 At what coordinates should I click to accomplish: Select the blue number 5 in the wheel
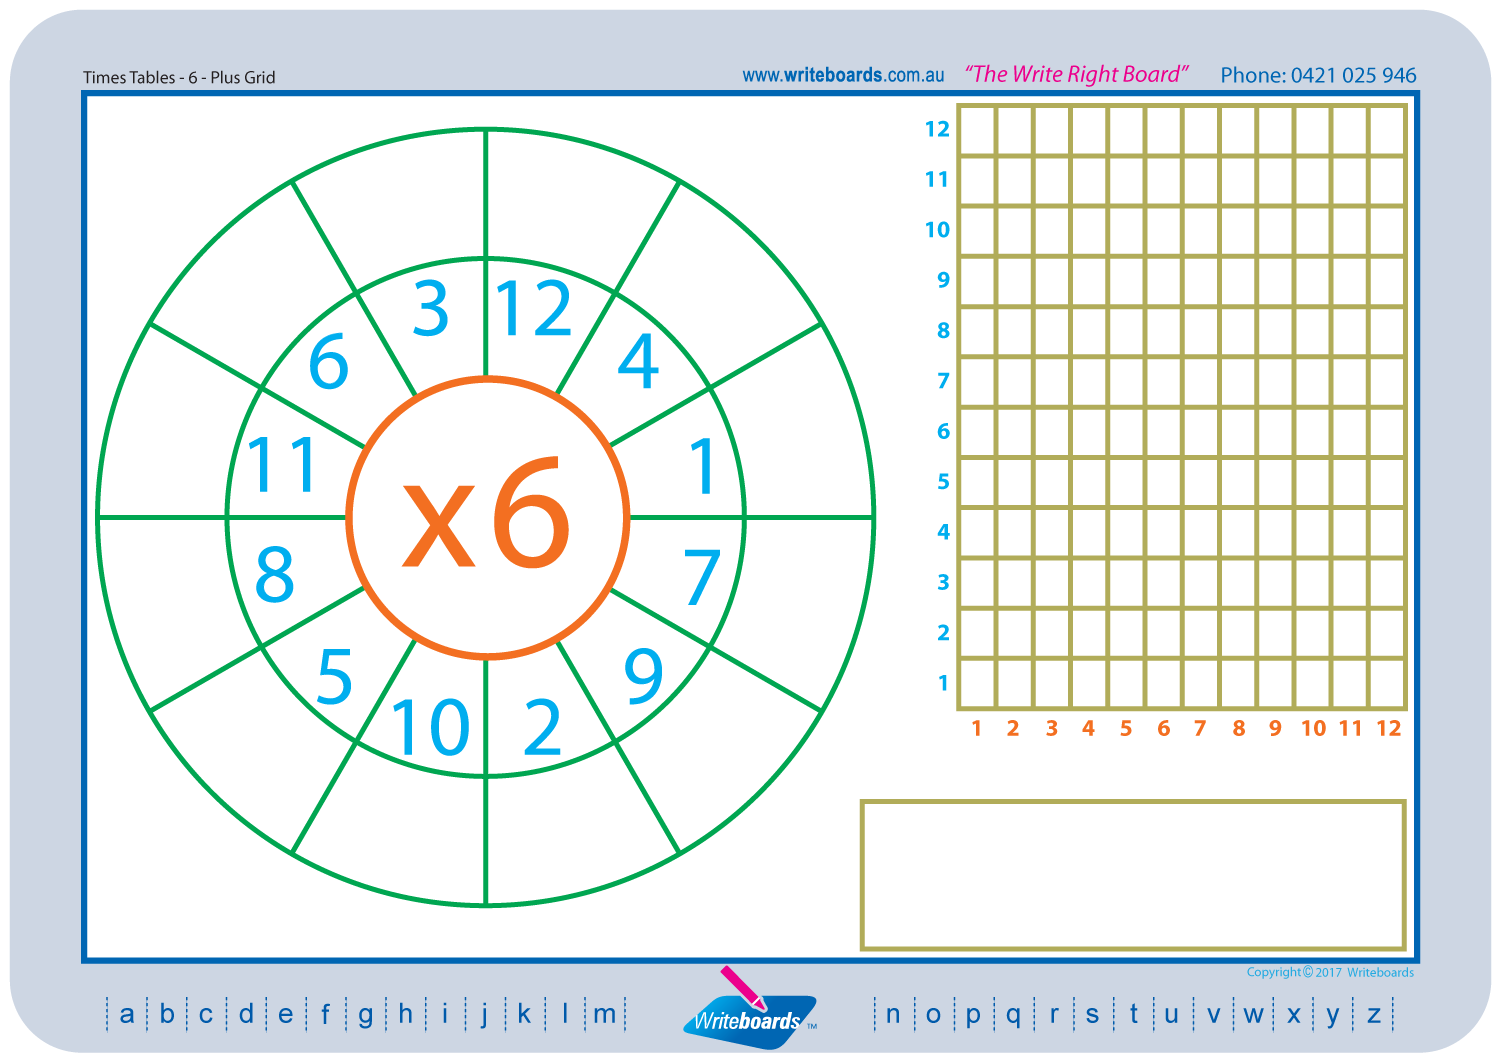pyautogui.click(x=334, y=677)
